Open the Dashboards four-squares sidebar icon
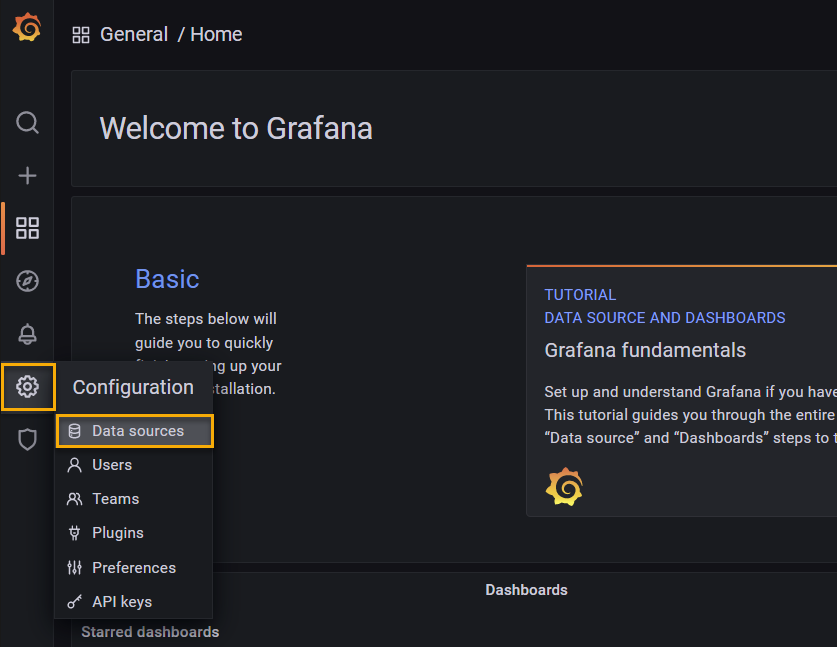Screen dimensions: 837x647 pyautogui.click(x=27, y=228)
